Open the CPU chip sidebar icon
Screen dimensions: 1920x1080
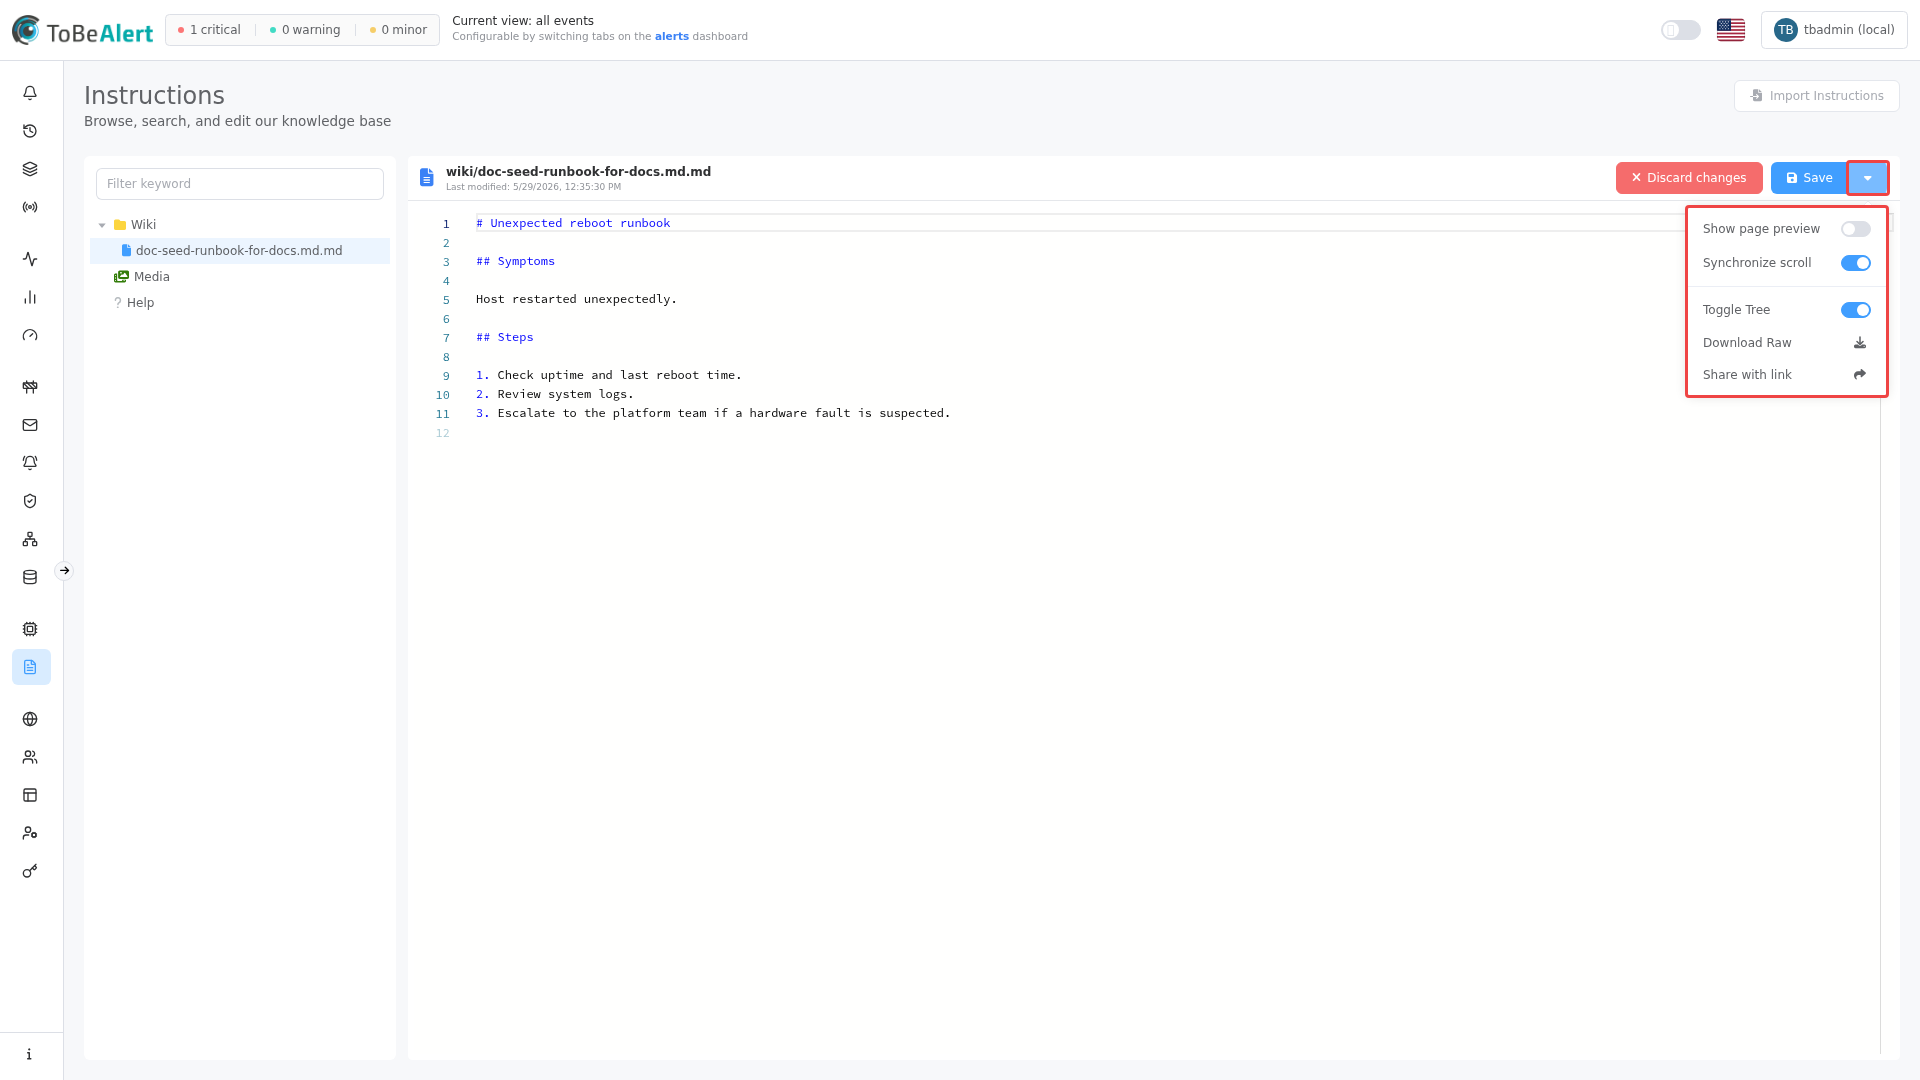pos(30,629)
